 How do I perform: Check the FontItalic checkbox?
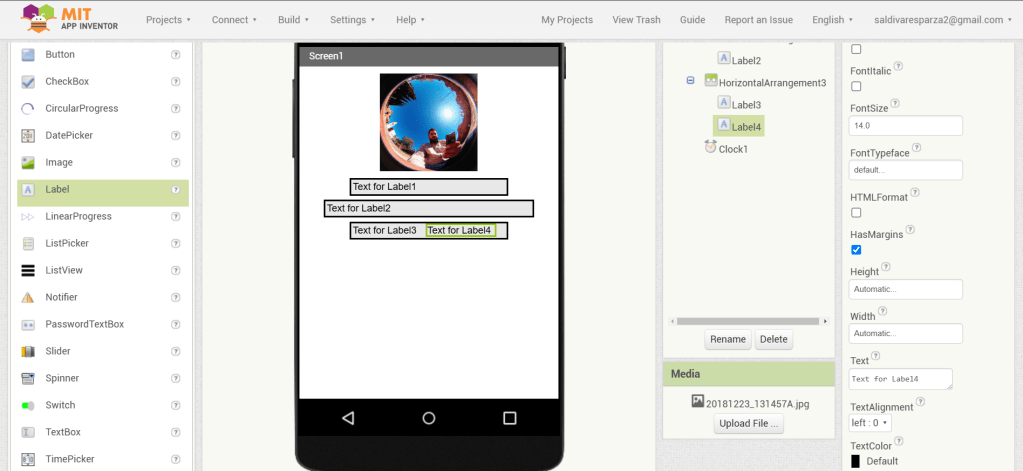click(x=856, y=87)
